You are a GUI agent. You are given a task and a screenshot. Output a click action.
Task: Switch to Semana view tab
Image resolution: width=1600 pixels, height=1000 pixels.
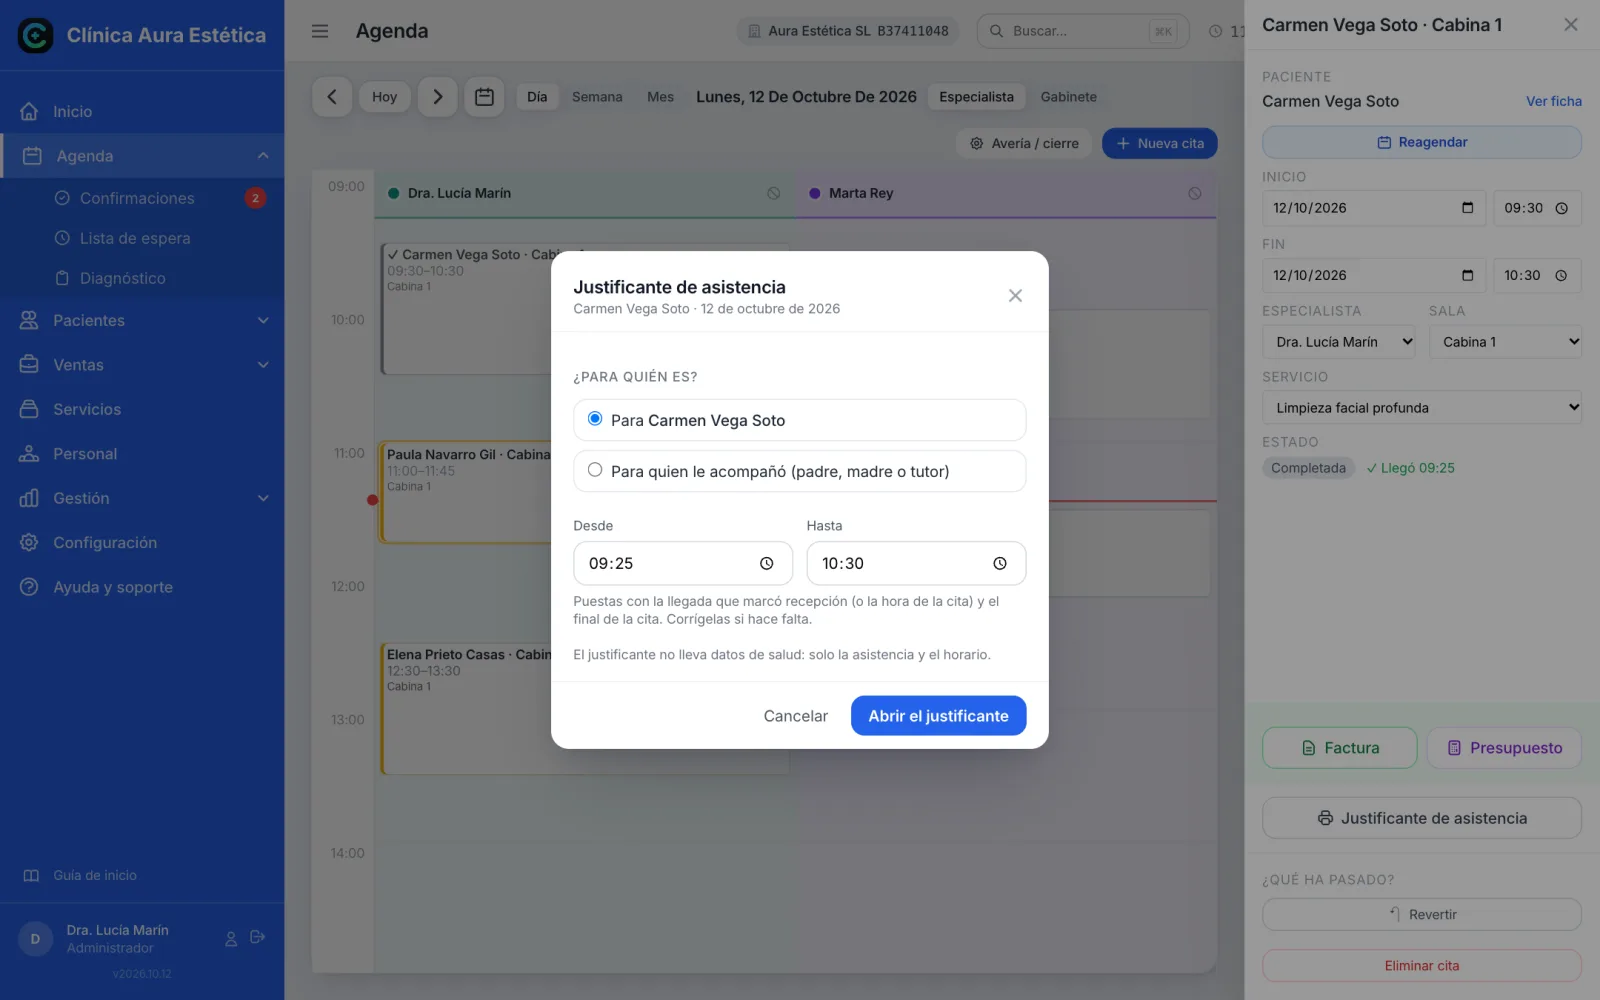coord(597,97)
